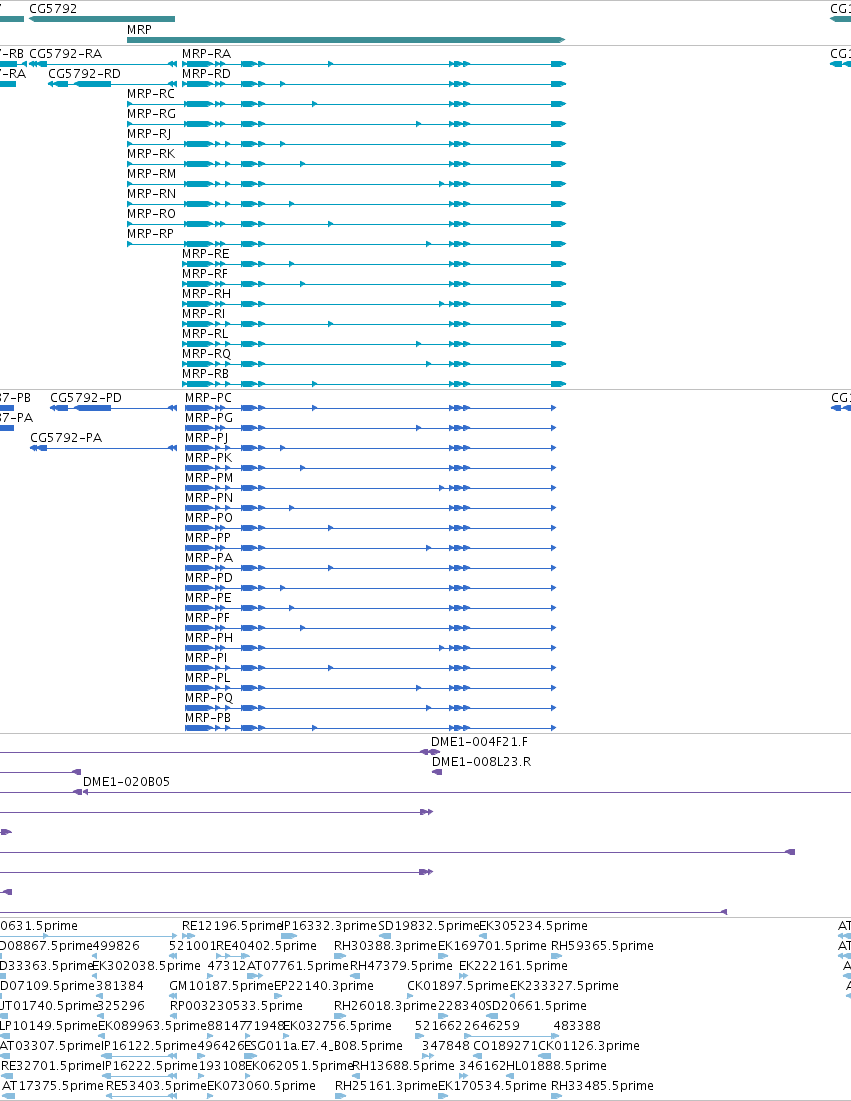Open the MRP-RA transcript label
This screenshot has width=851, height=1101.
point(206,53)
